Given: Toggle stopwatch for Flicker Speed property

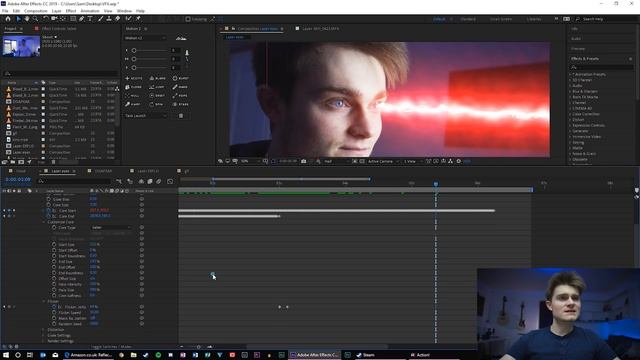Looking at the screenshot, I should click(x=54, y=312).
